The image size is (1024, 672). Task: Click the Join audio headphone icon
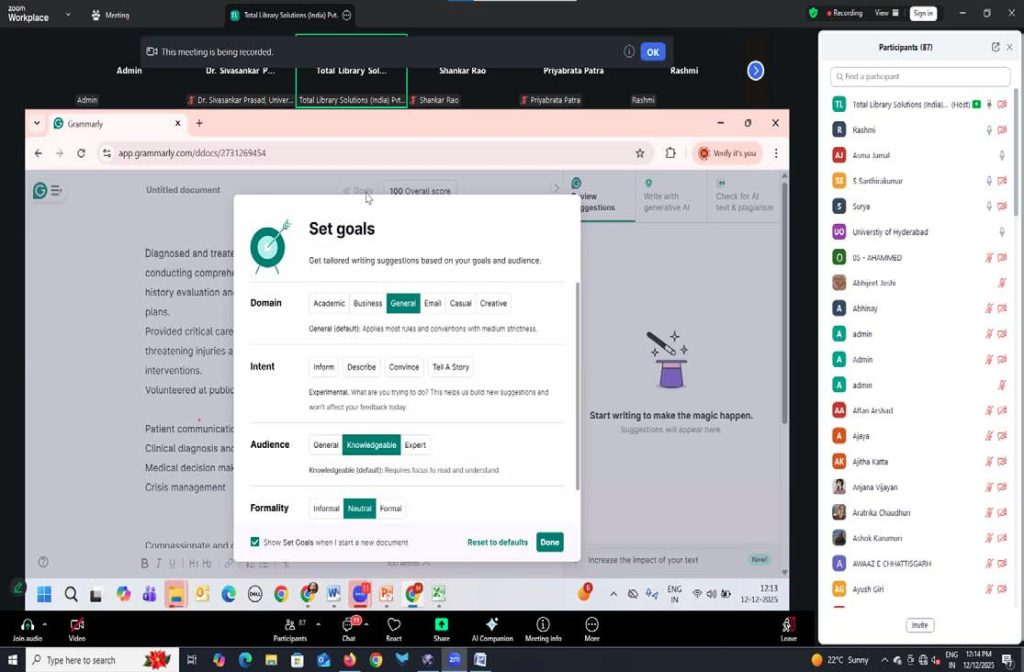(27, 624)
